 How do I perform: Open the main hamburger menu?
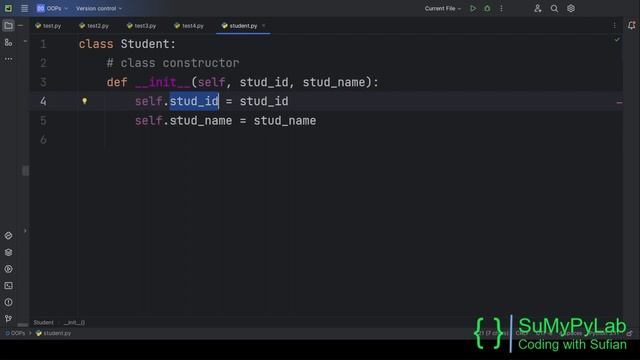coord(24,8)
